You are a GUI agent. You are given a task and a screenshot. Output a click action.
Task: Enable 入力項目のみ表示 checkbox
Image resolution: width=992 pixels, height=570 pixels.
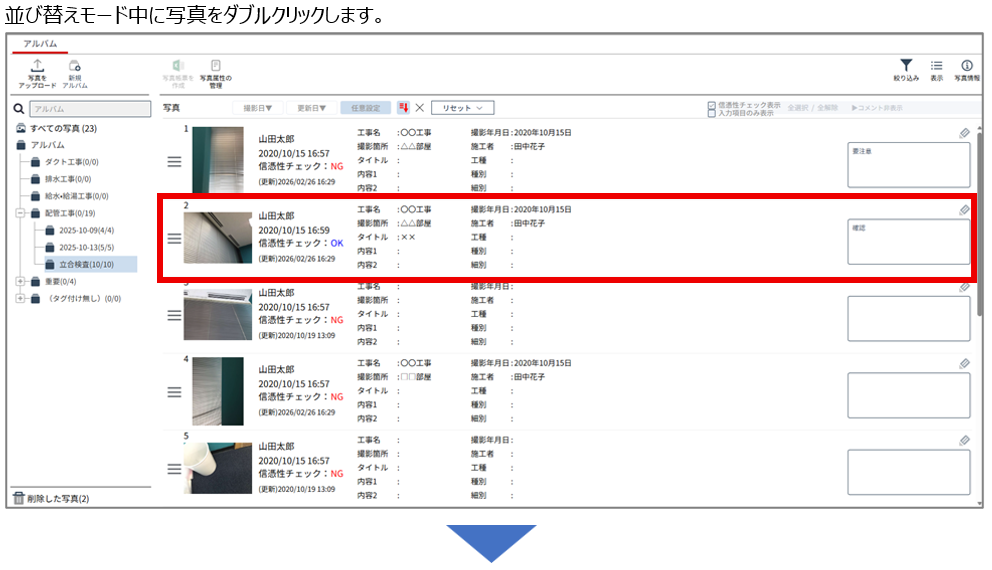pos(711,113)
